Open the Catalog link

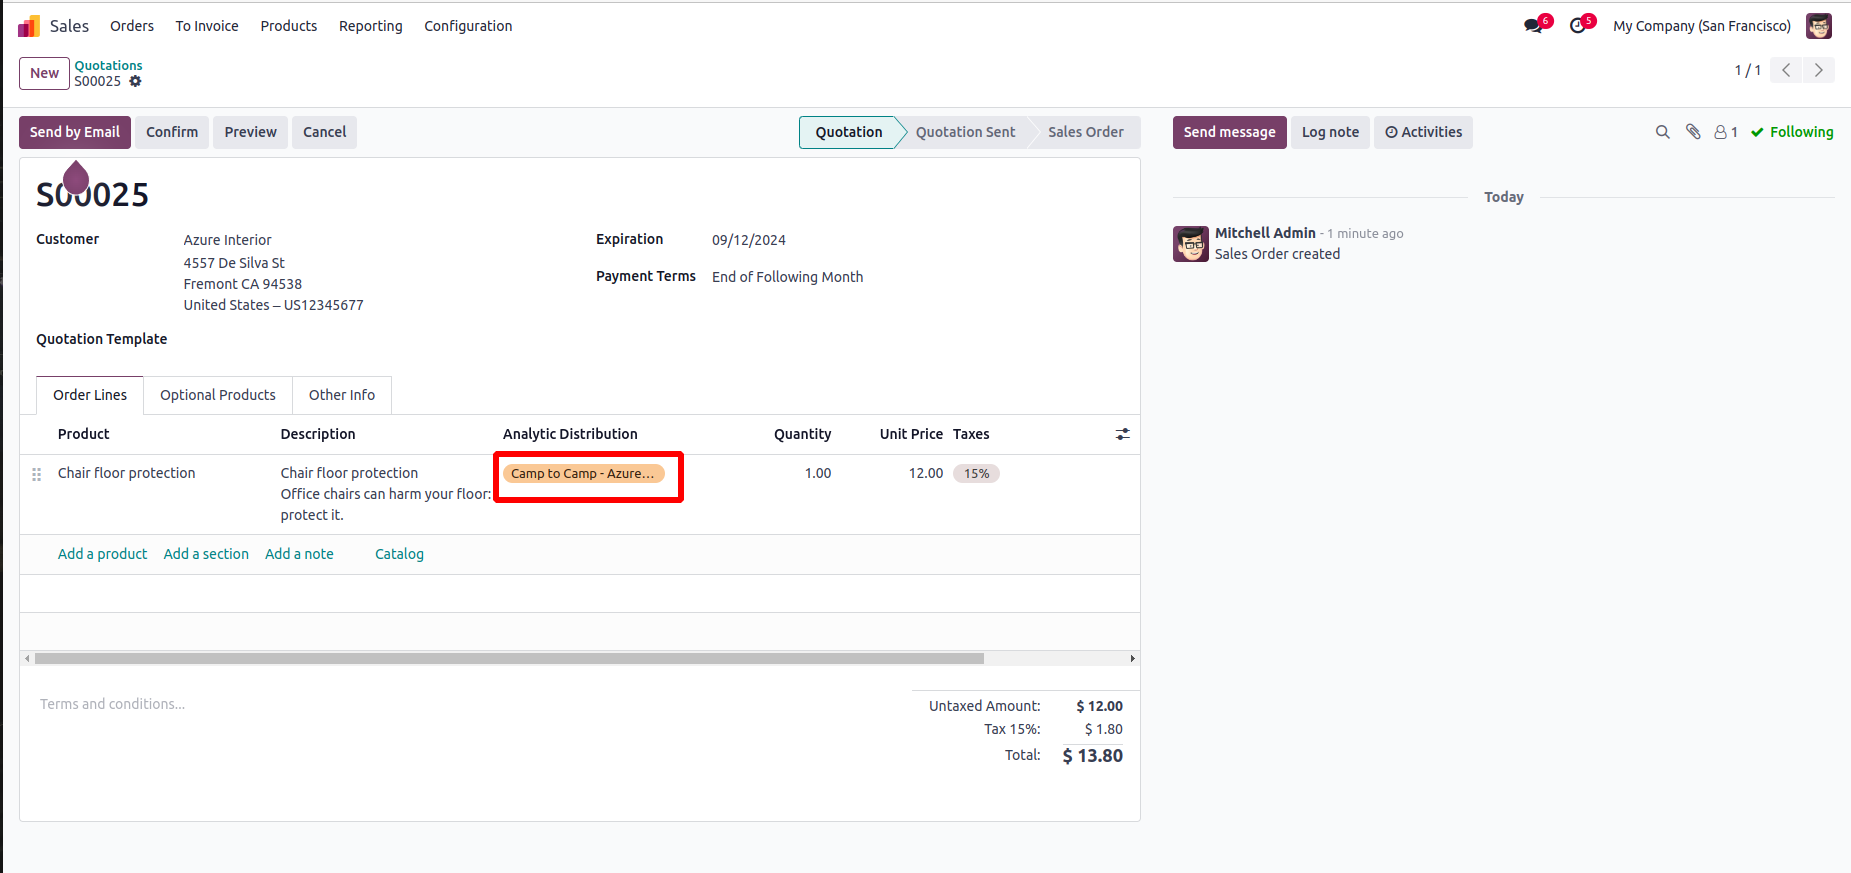pyautogui.click(x=400, y=554)
